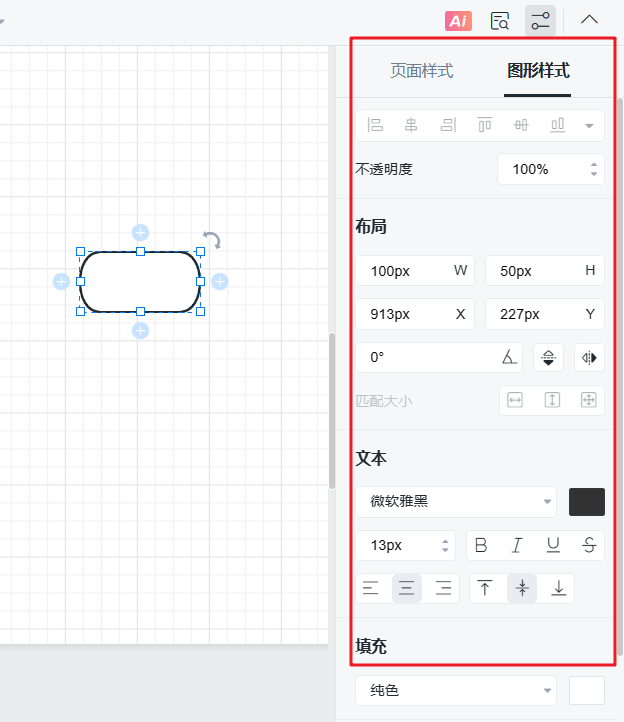Open the white fill color swatch
Screen dimensions: 624x722
[587, 690]
